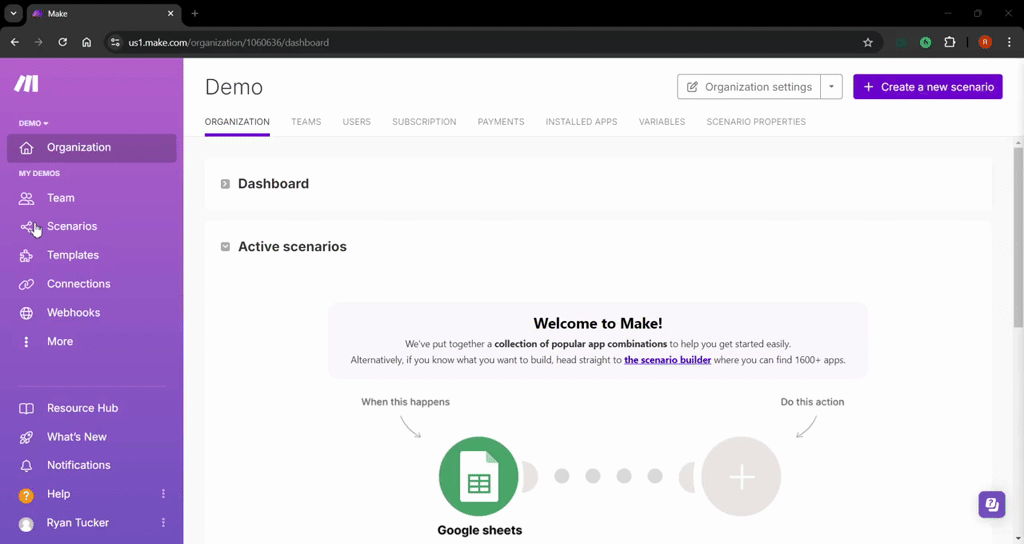Open browser extensions puzzle icon

(950, 42)
